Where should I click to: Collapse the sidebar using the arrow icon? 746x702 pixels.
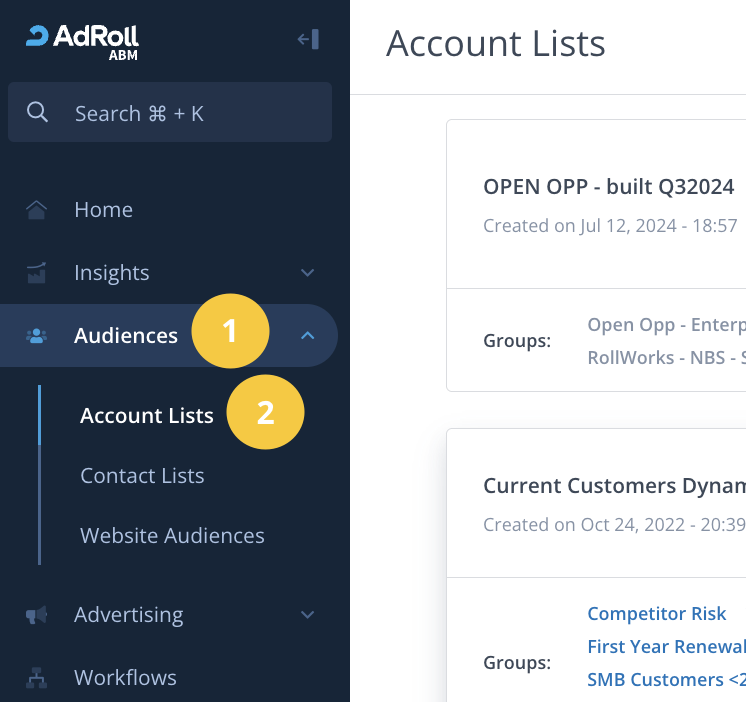coord(308,39)
